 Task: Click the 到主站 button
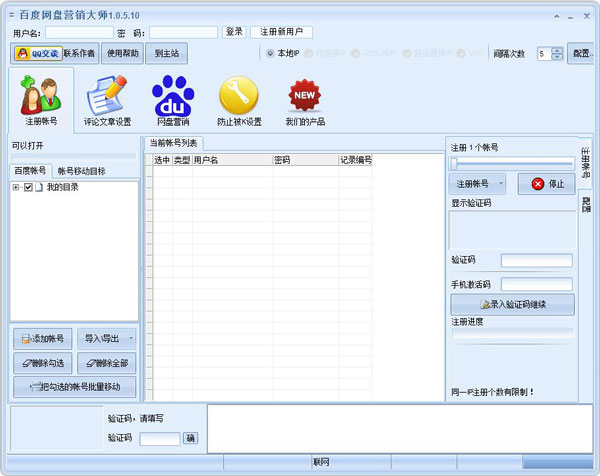[x=166, y=53]
